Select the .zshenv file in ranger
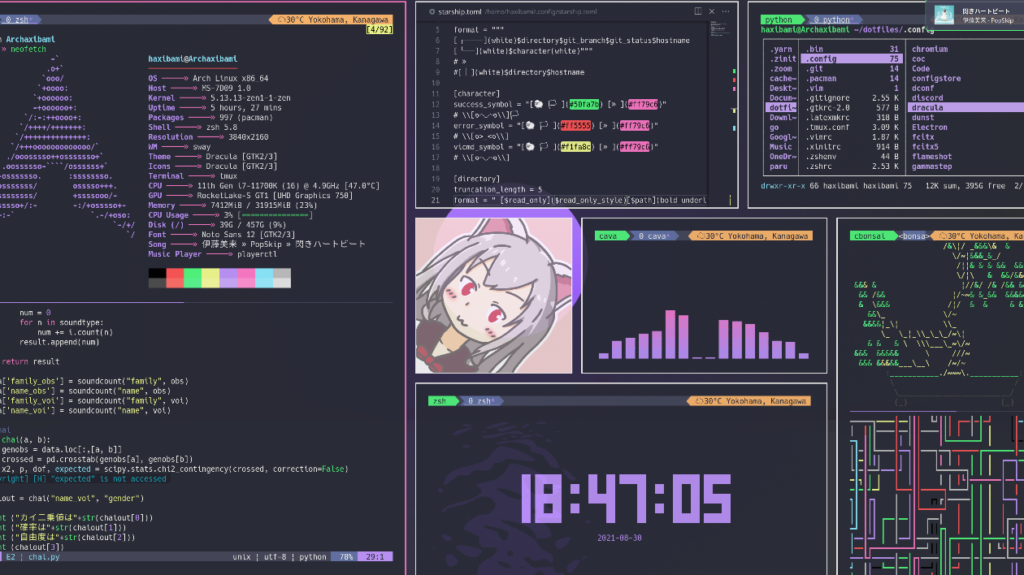Screen dimensions: 1024x575 pos(852,157)
